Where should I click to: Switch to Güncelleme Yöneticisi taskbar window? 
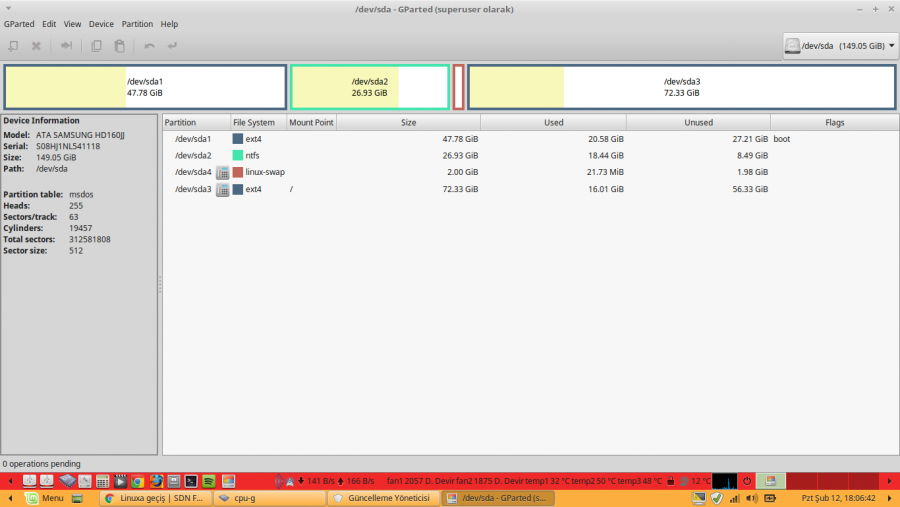tap(385, 498)
